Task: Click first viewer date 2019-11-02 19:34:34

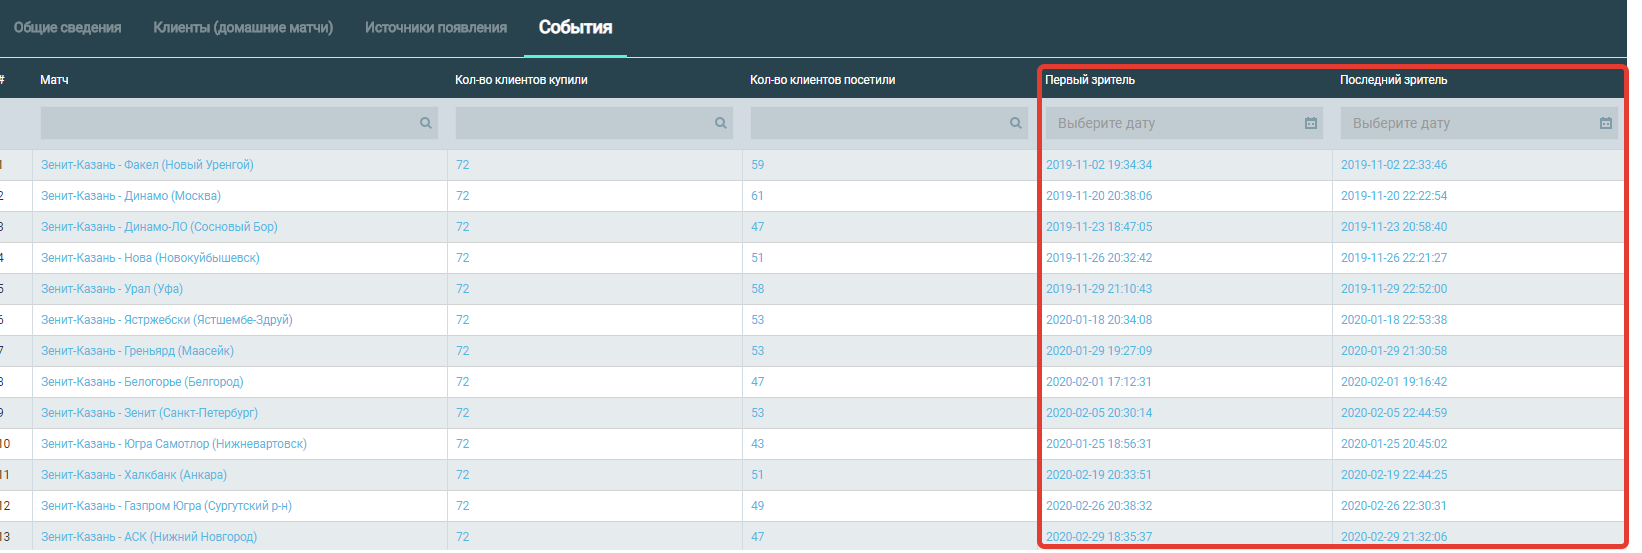Action: click(1099, 165)
